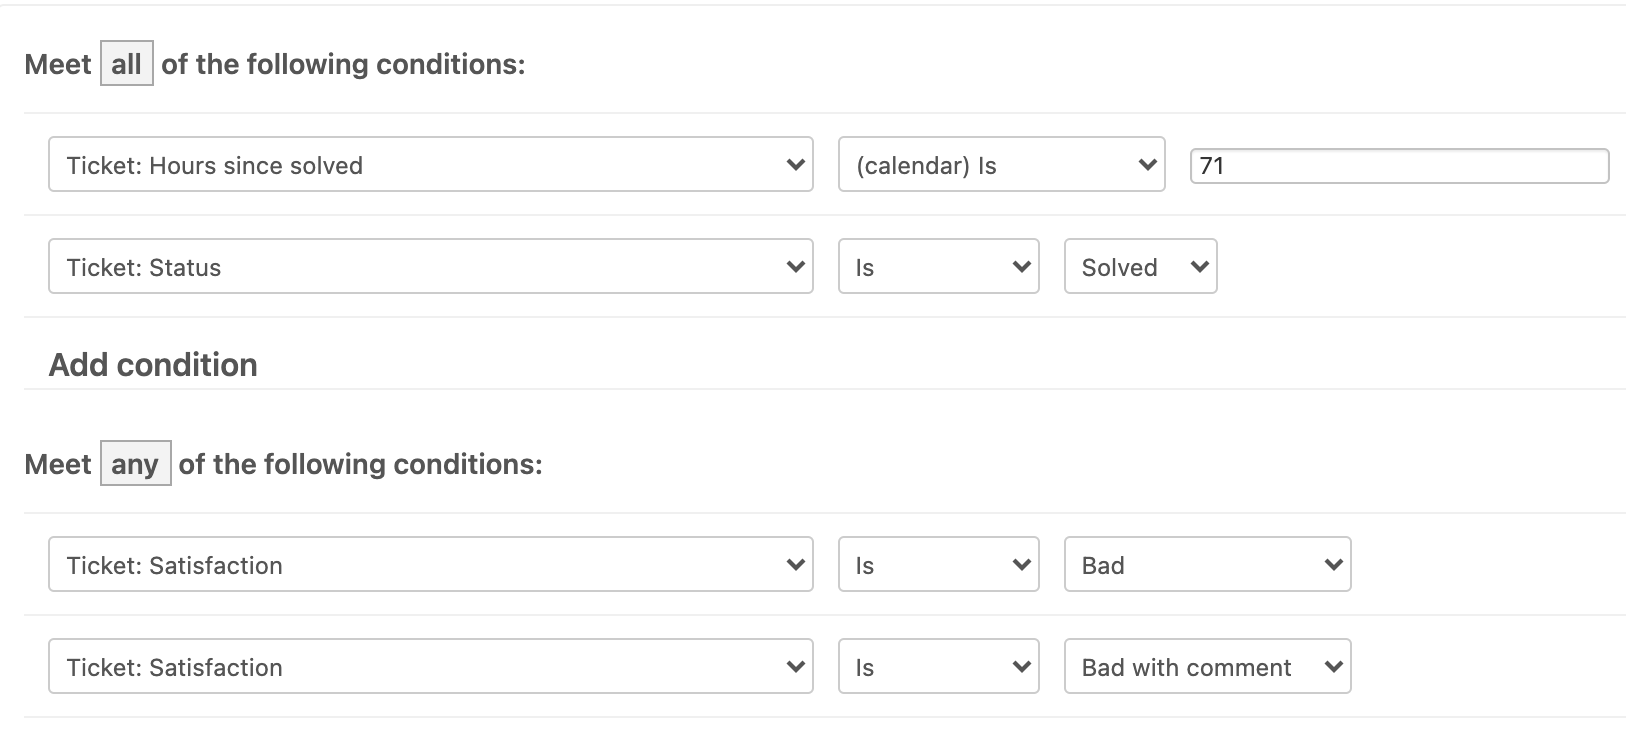This screenshot has height=732, width=1626.
Task: Click the chevron arrow on the 'Ticket: Status' dropdown
Action: [x=796, y=267]
